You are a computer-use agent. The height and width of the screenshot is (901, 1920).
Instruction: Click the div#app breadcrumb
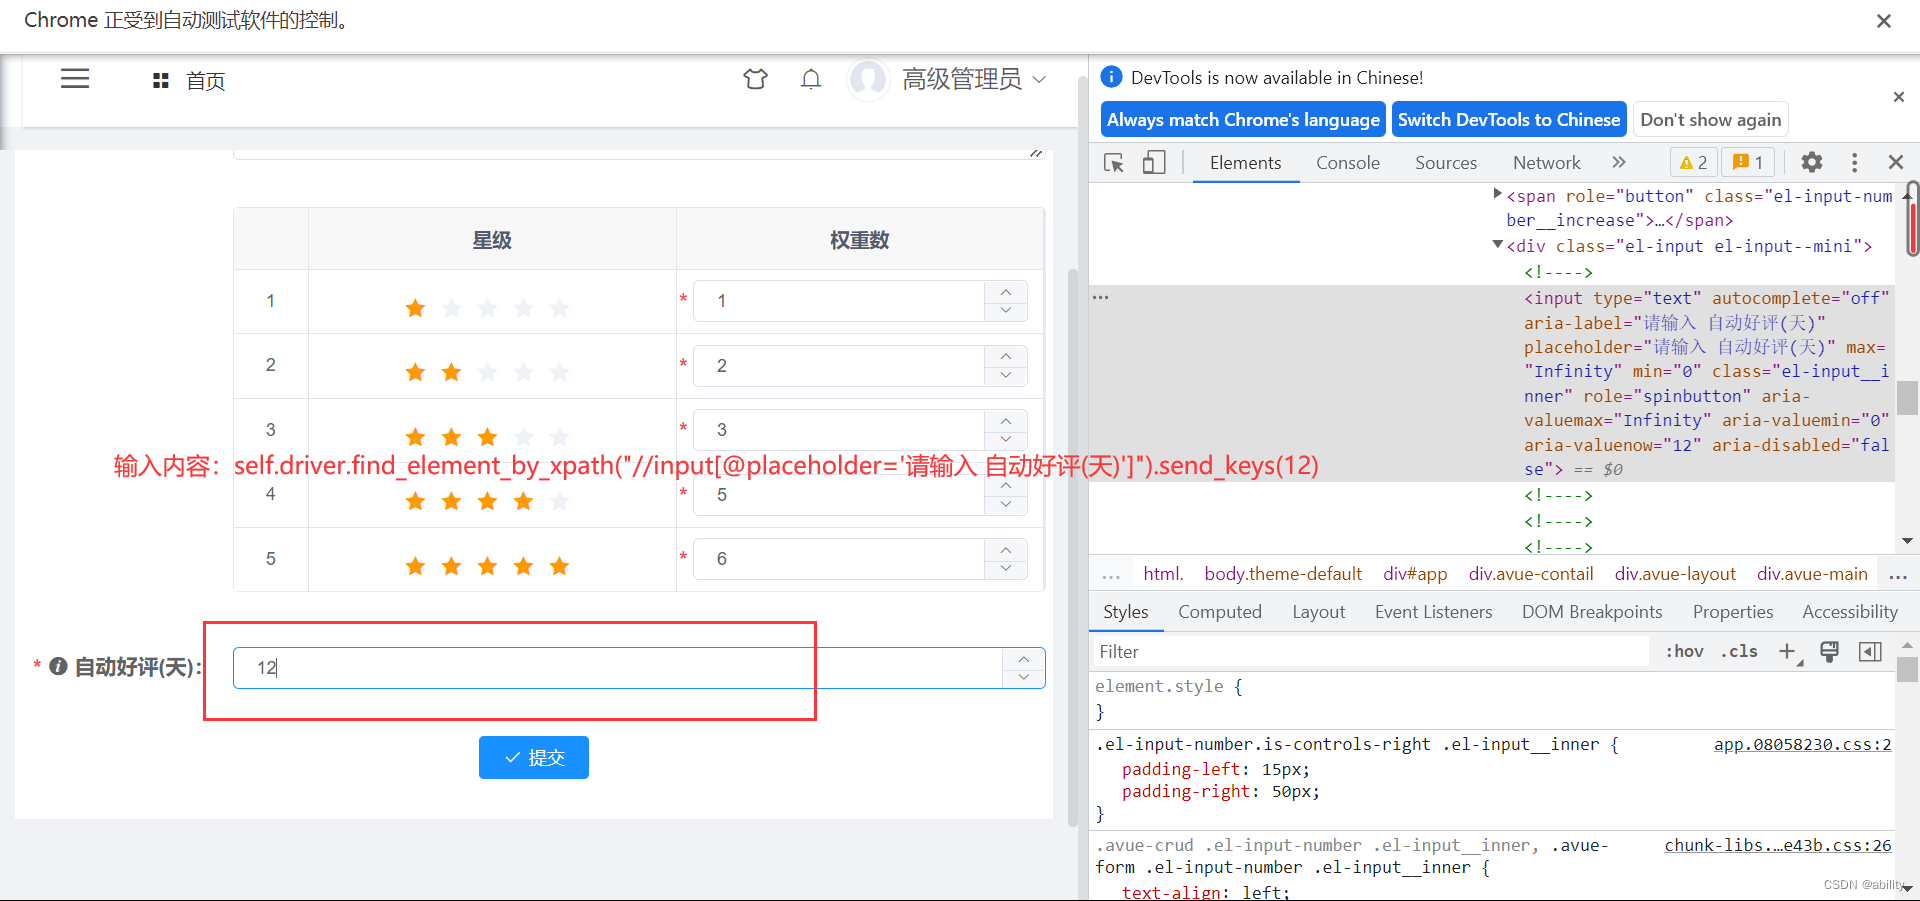(1415, 574)
